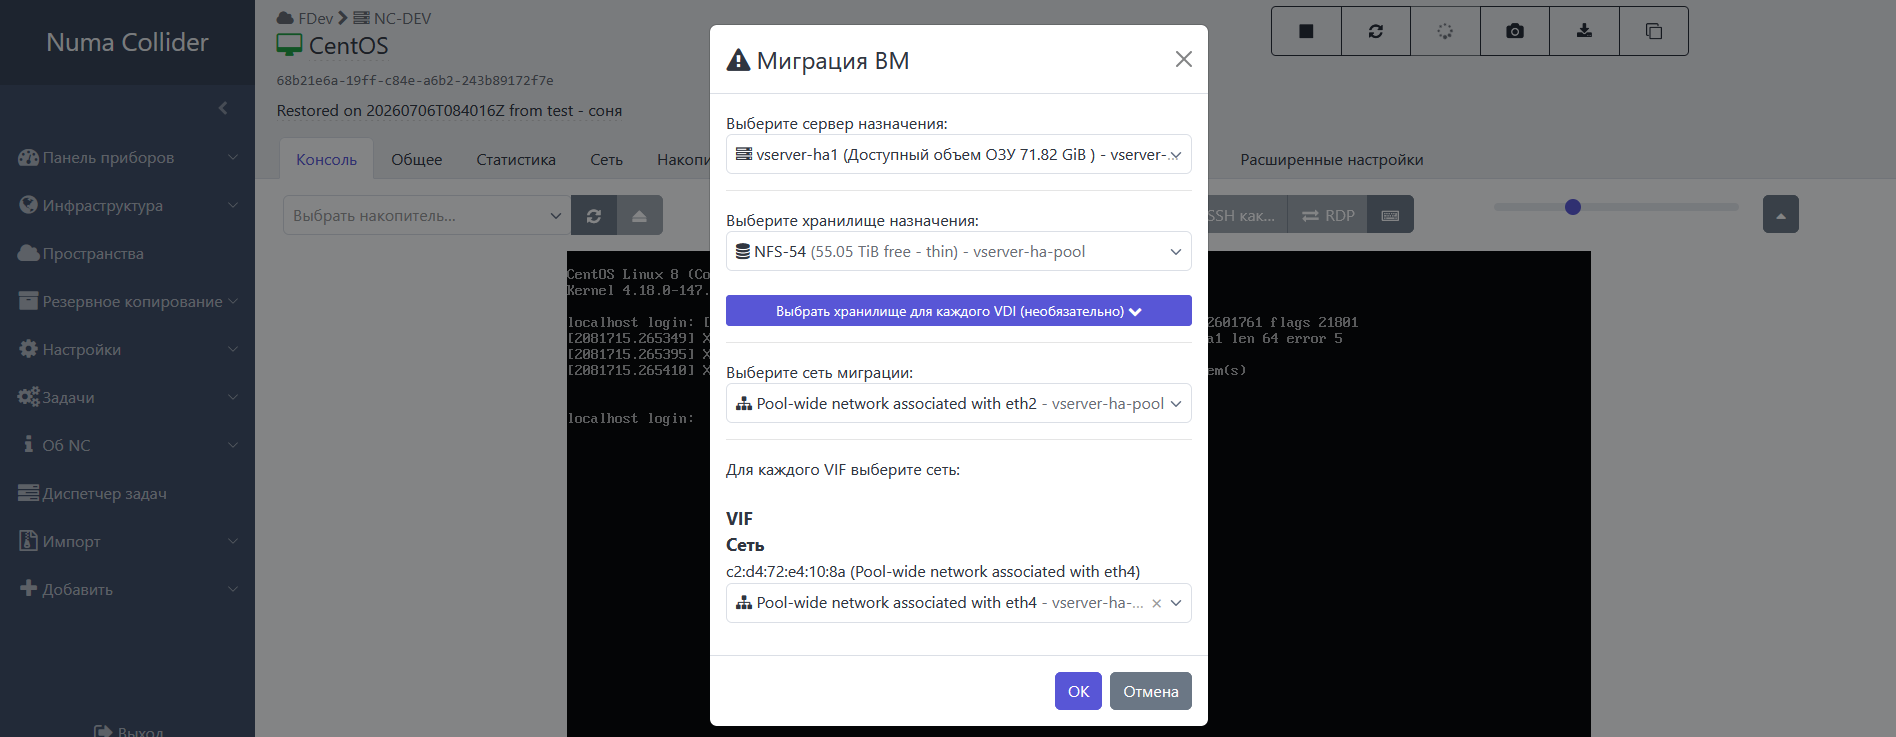The image size is (1896, 737).
Task: Open Расширенные настройки tab
Action: (x=1331, y=159)
